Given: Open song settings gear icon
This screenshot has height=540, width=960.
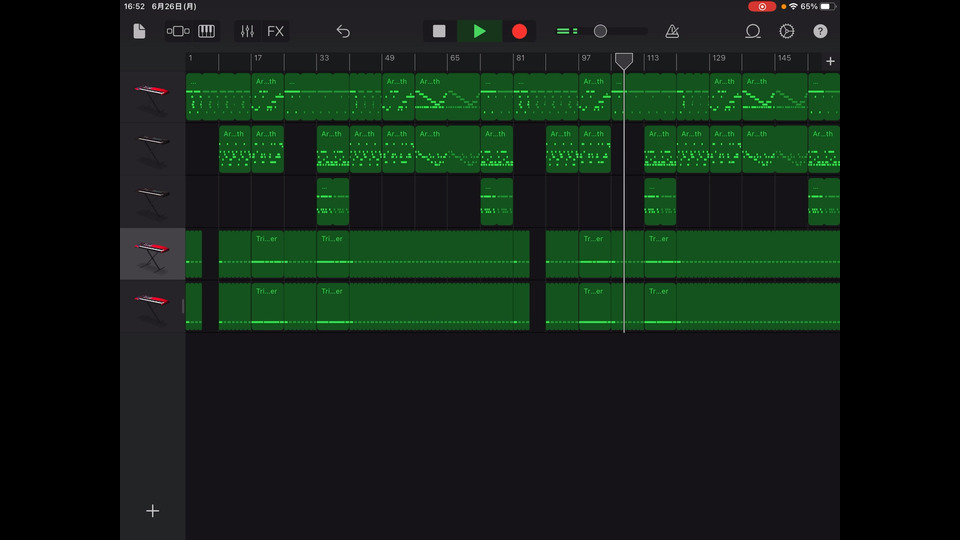Looking at the screenshot, I should point(787,31).
